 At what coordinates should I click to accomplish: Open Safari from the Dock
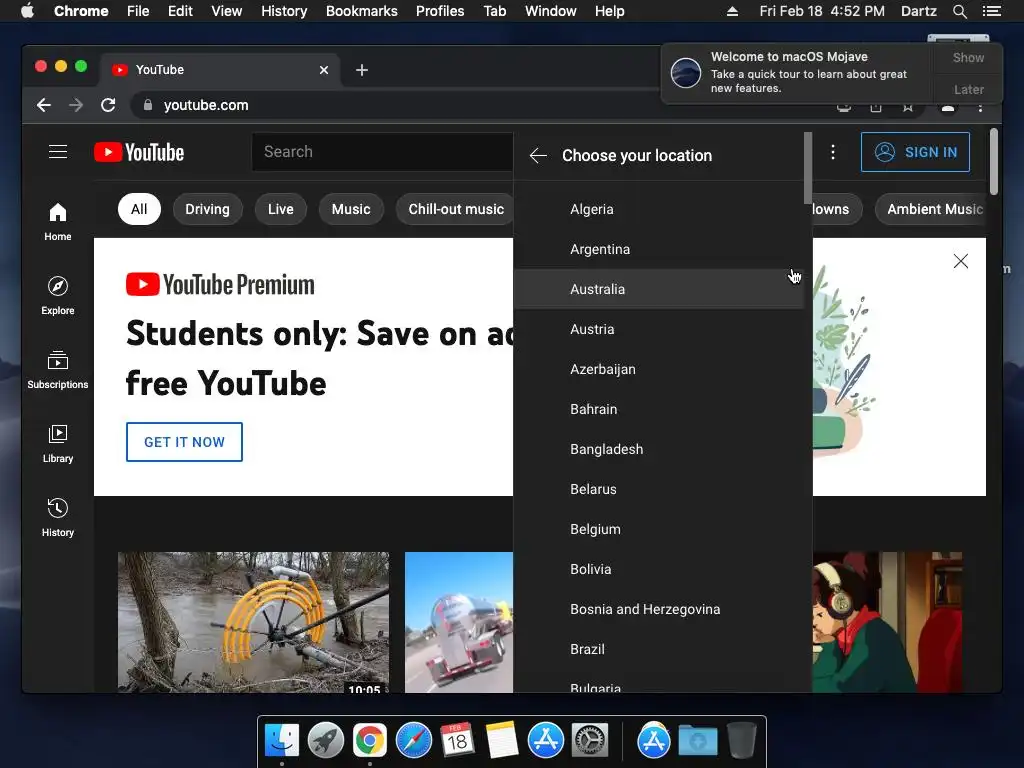413,740
